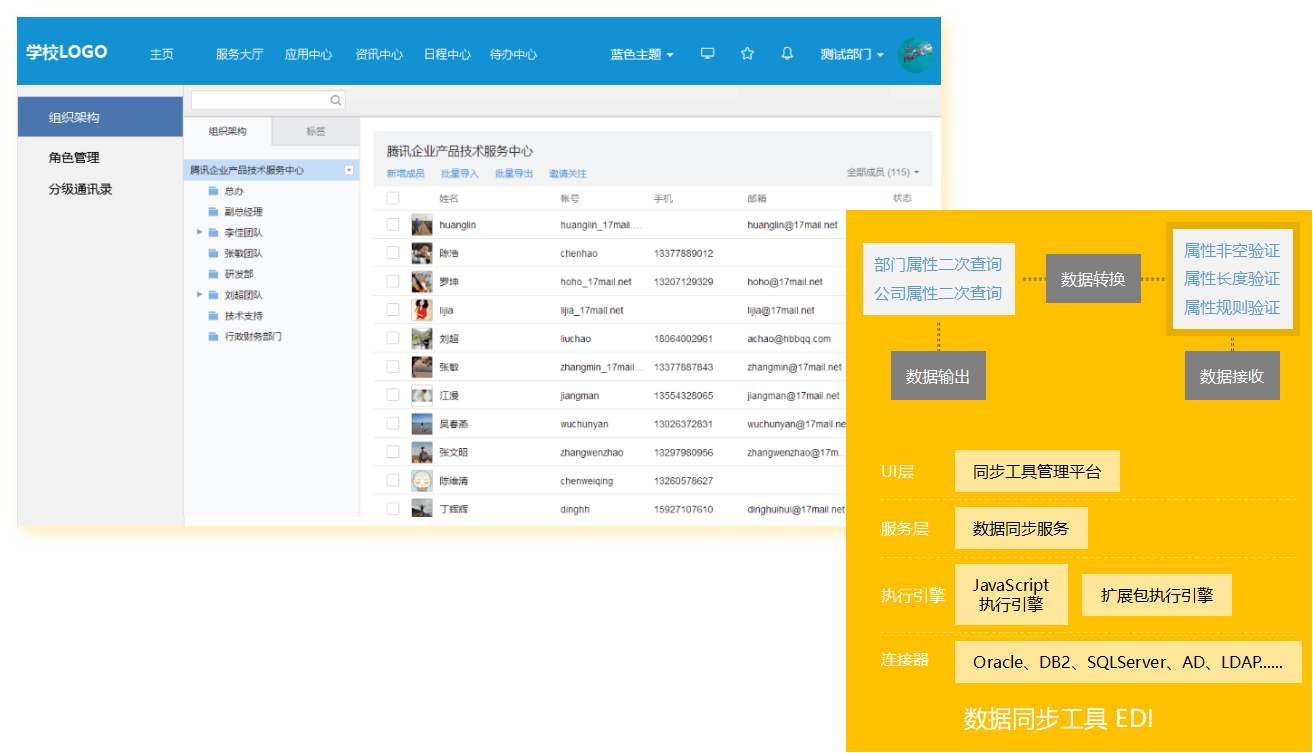
Task: Click 刘超's avatar photo
Action: 422,339
